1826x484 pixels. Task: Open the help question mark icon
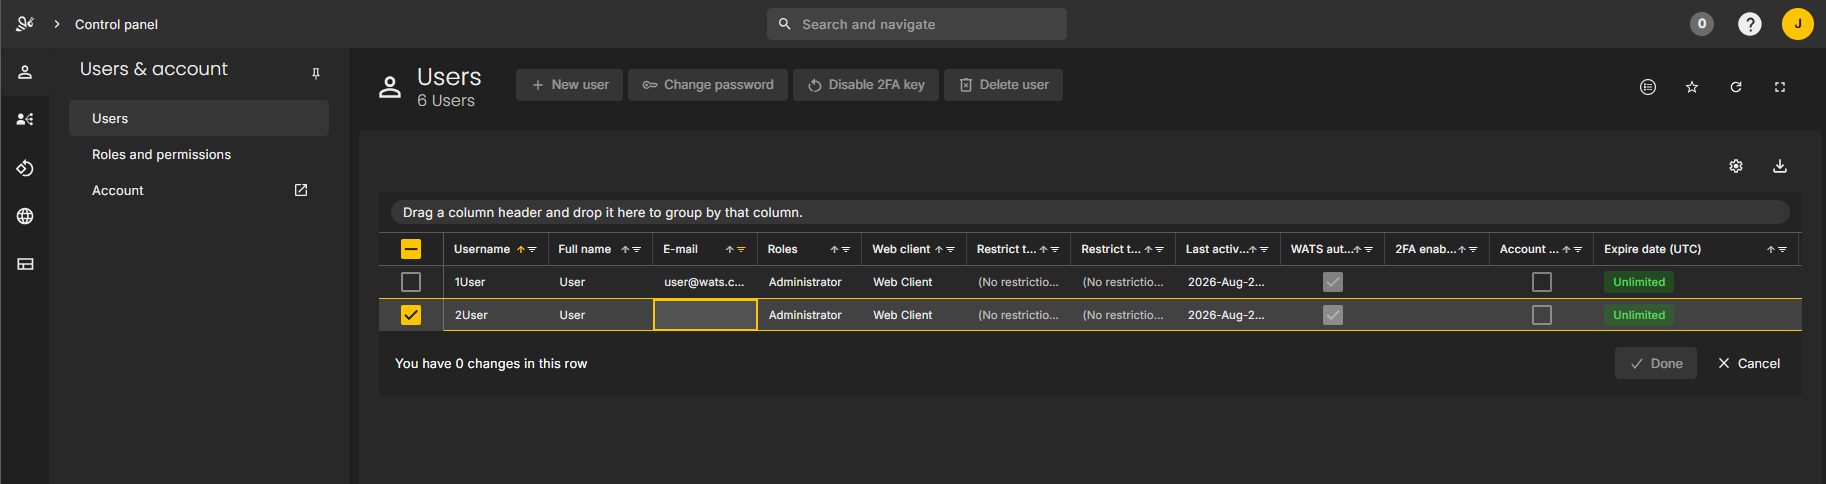1750,24
